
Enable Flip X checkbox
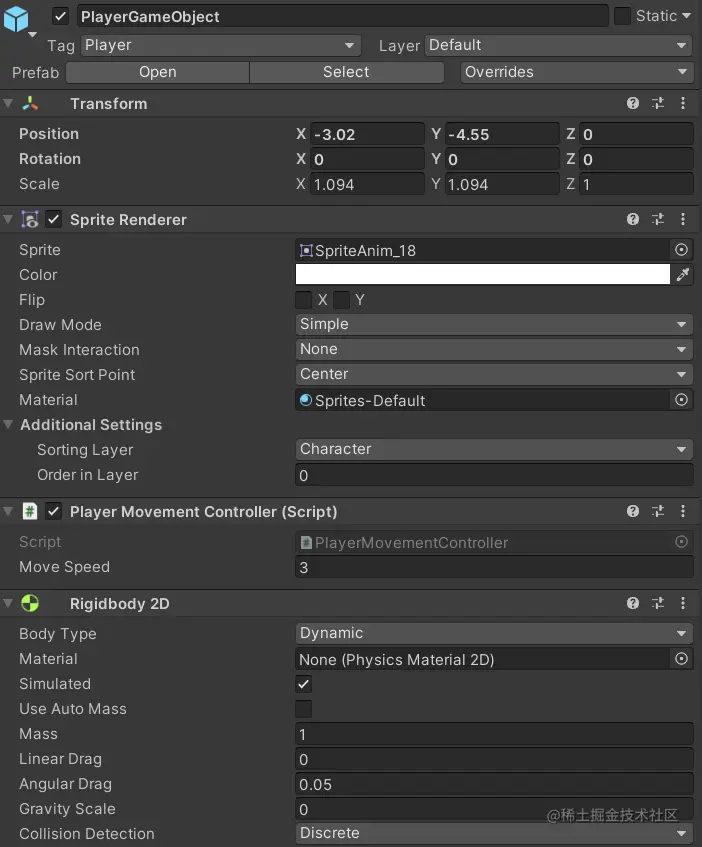304,300
